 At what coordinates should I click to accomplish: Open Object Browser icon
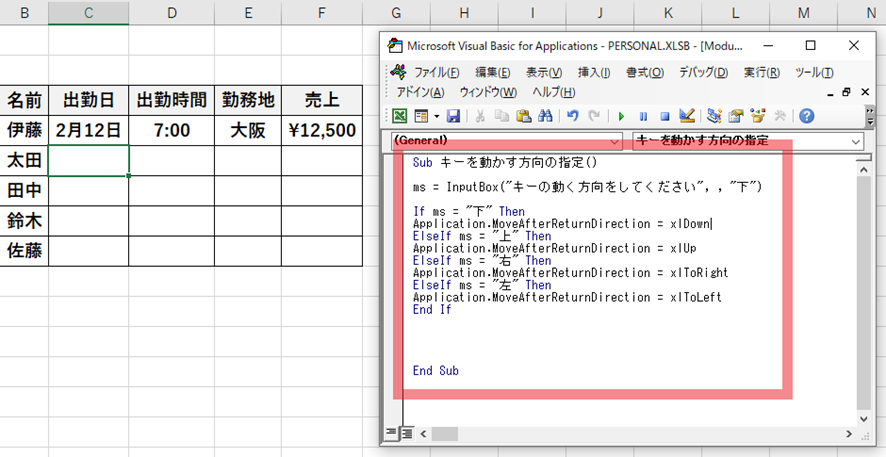point(758,116)
